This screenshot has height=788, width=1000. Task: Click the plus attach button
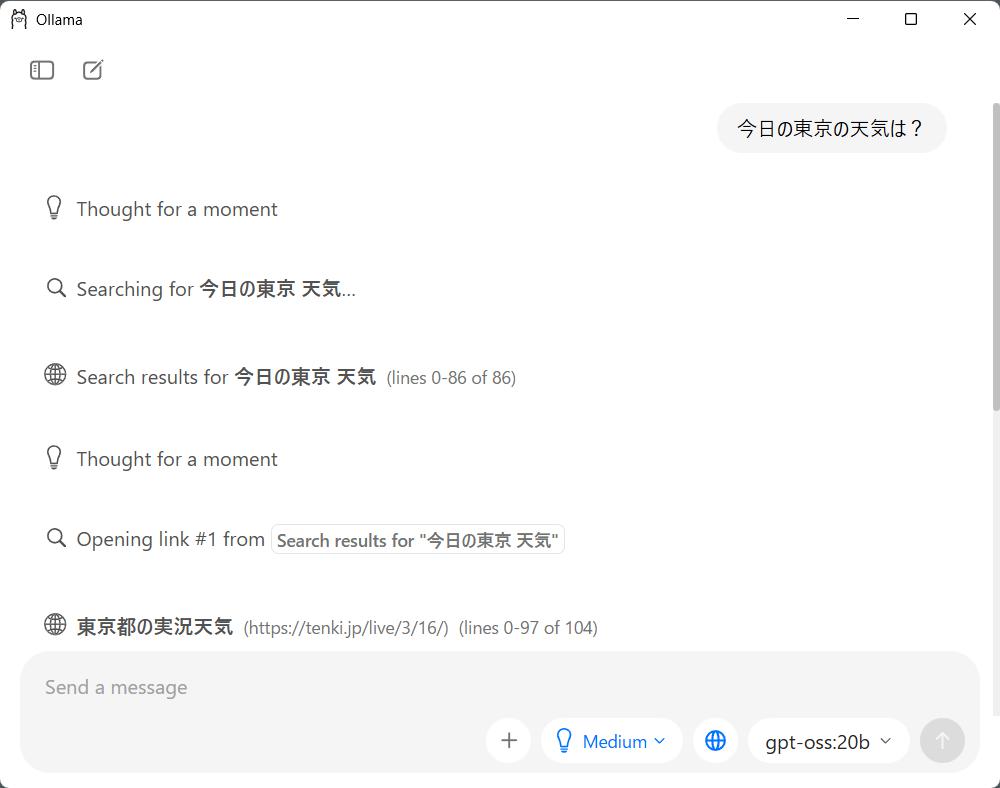tap(508, 740)
